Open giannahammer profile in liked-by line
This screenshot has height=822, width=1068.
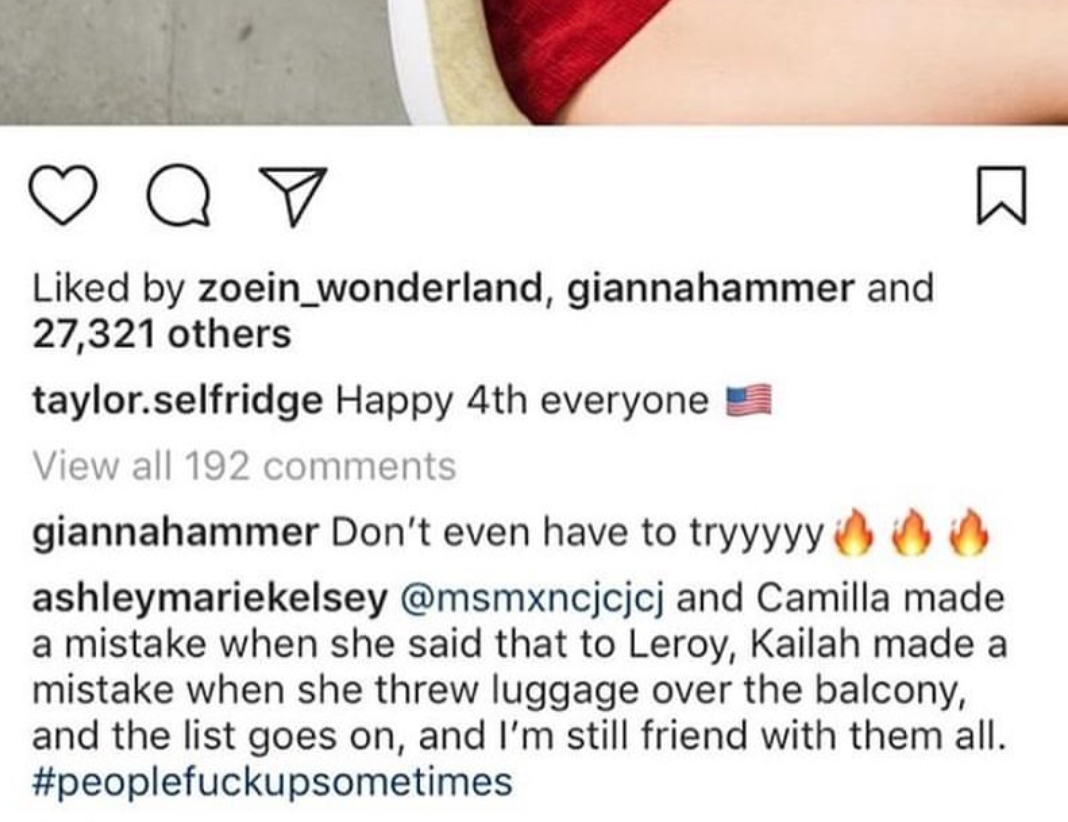(710, 287)
